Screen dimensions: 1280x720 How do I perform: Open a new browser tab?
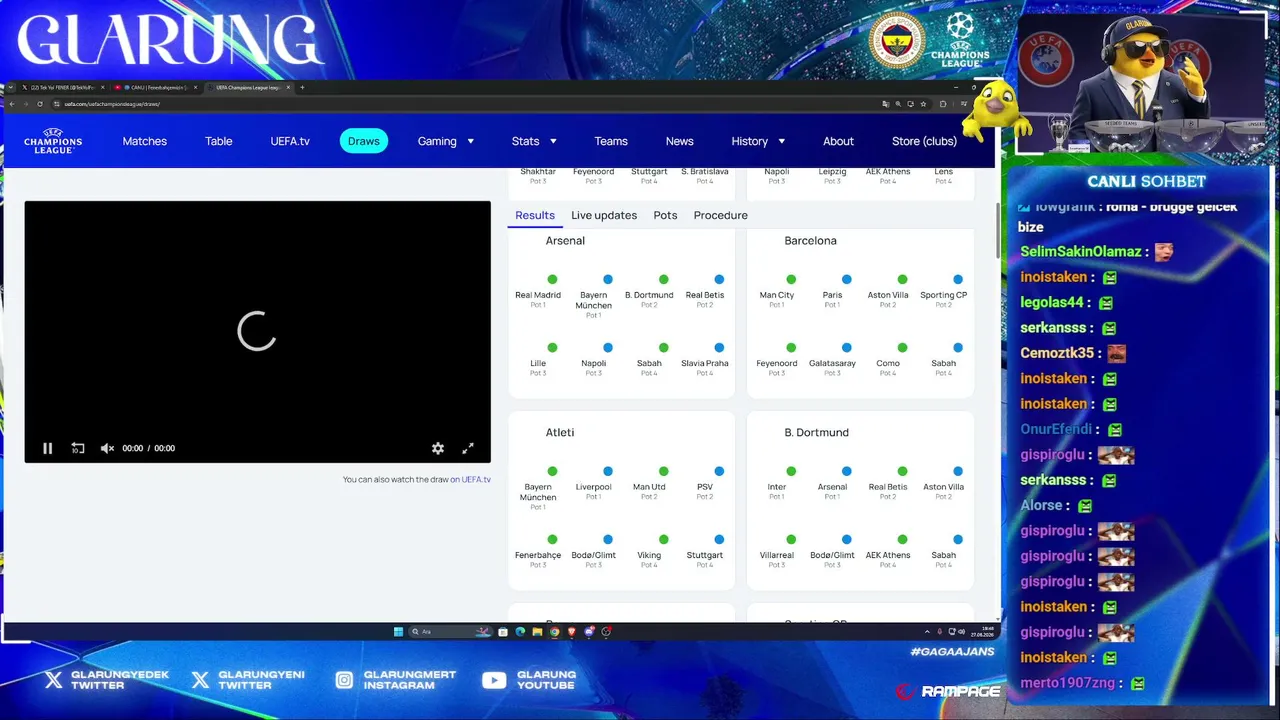tap(302, 87)
